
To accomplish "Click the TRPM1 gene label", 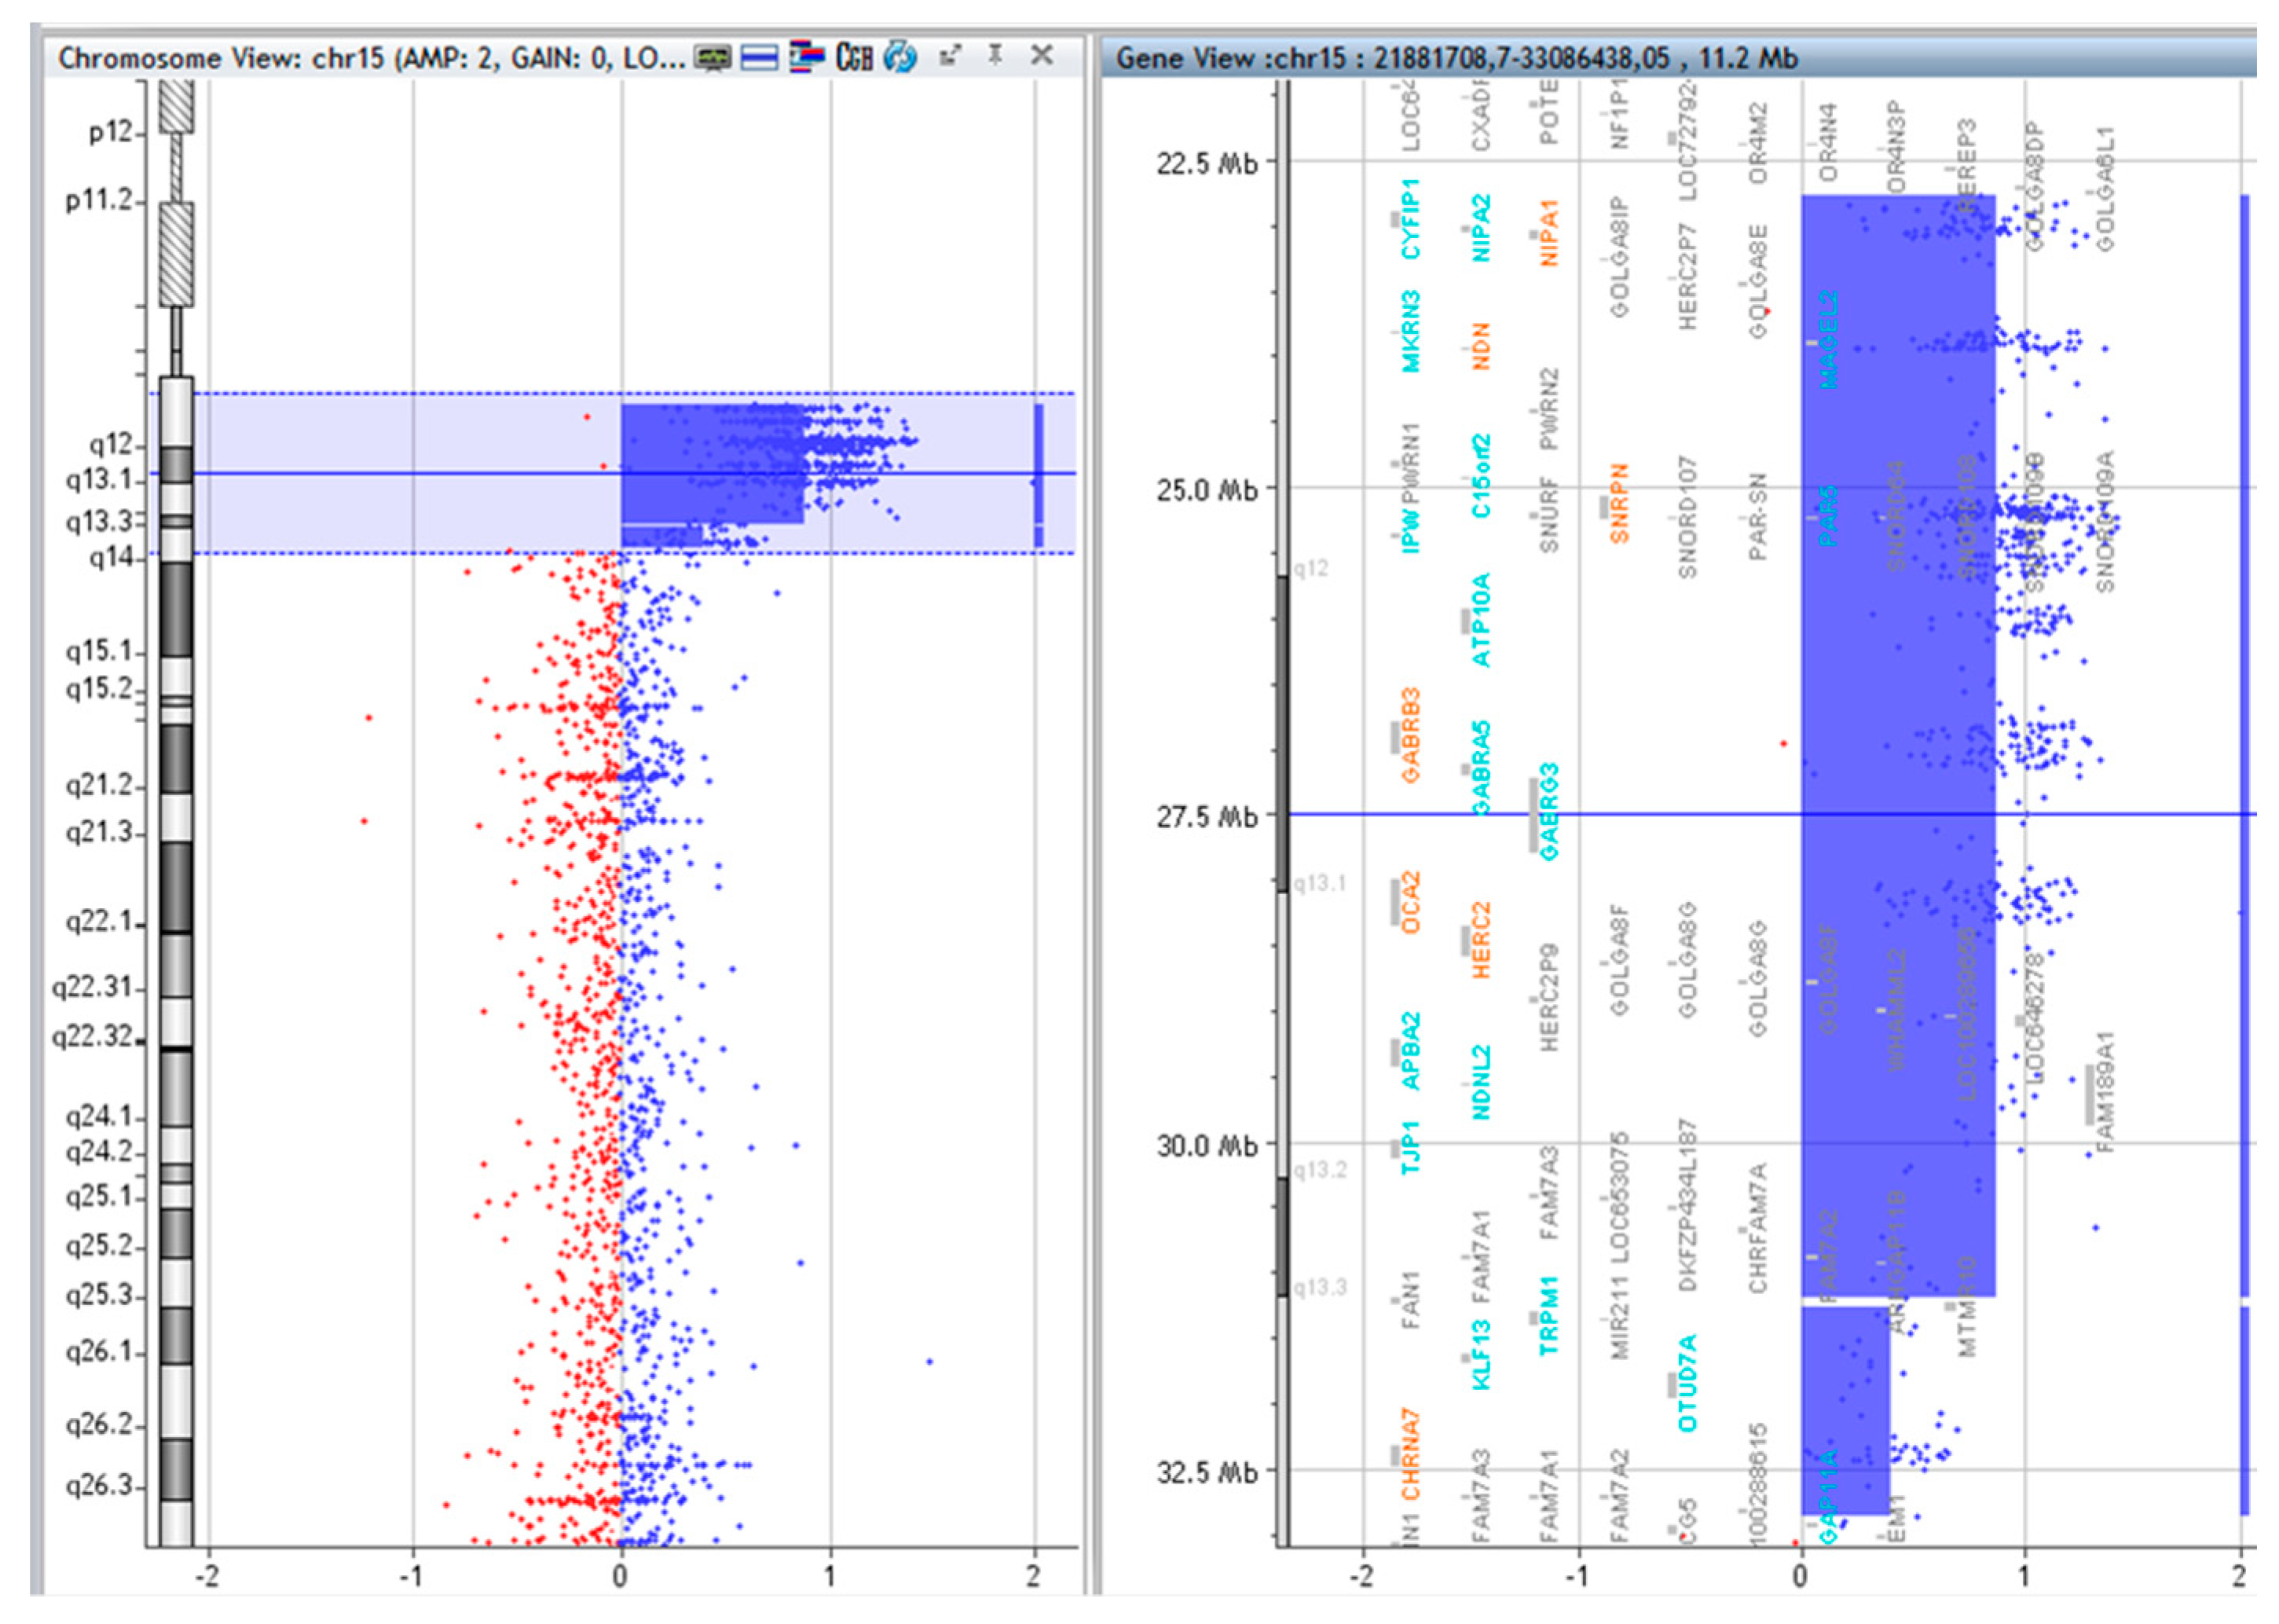I will 1549,1316.
